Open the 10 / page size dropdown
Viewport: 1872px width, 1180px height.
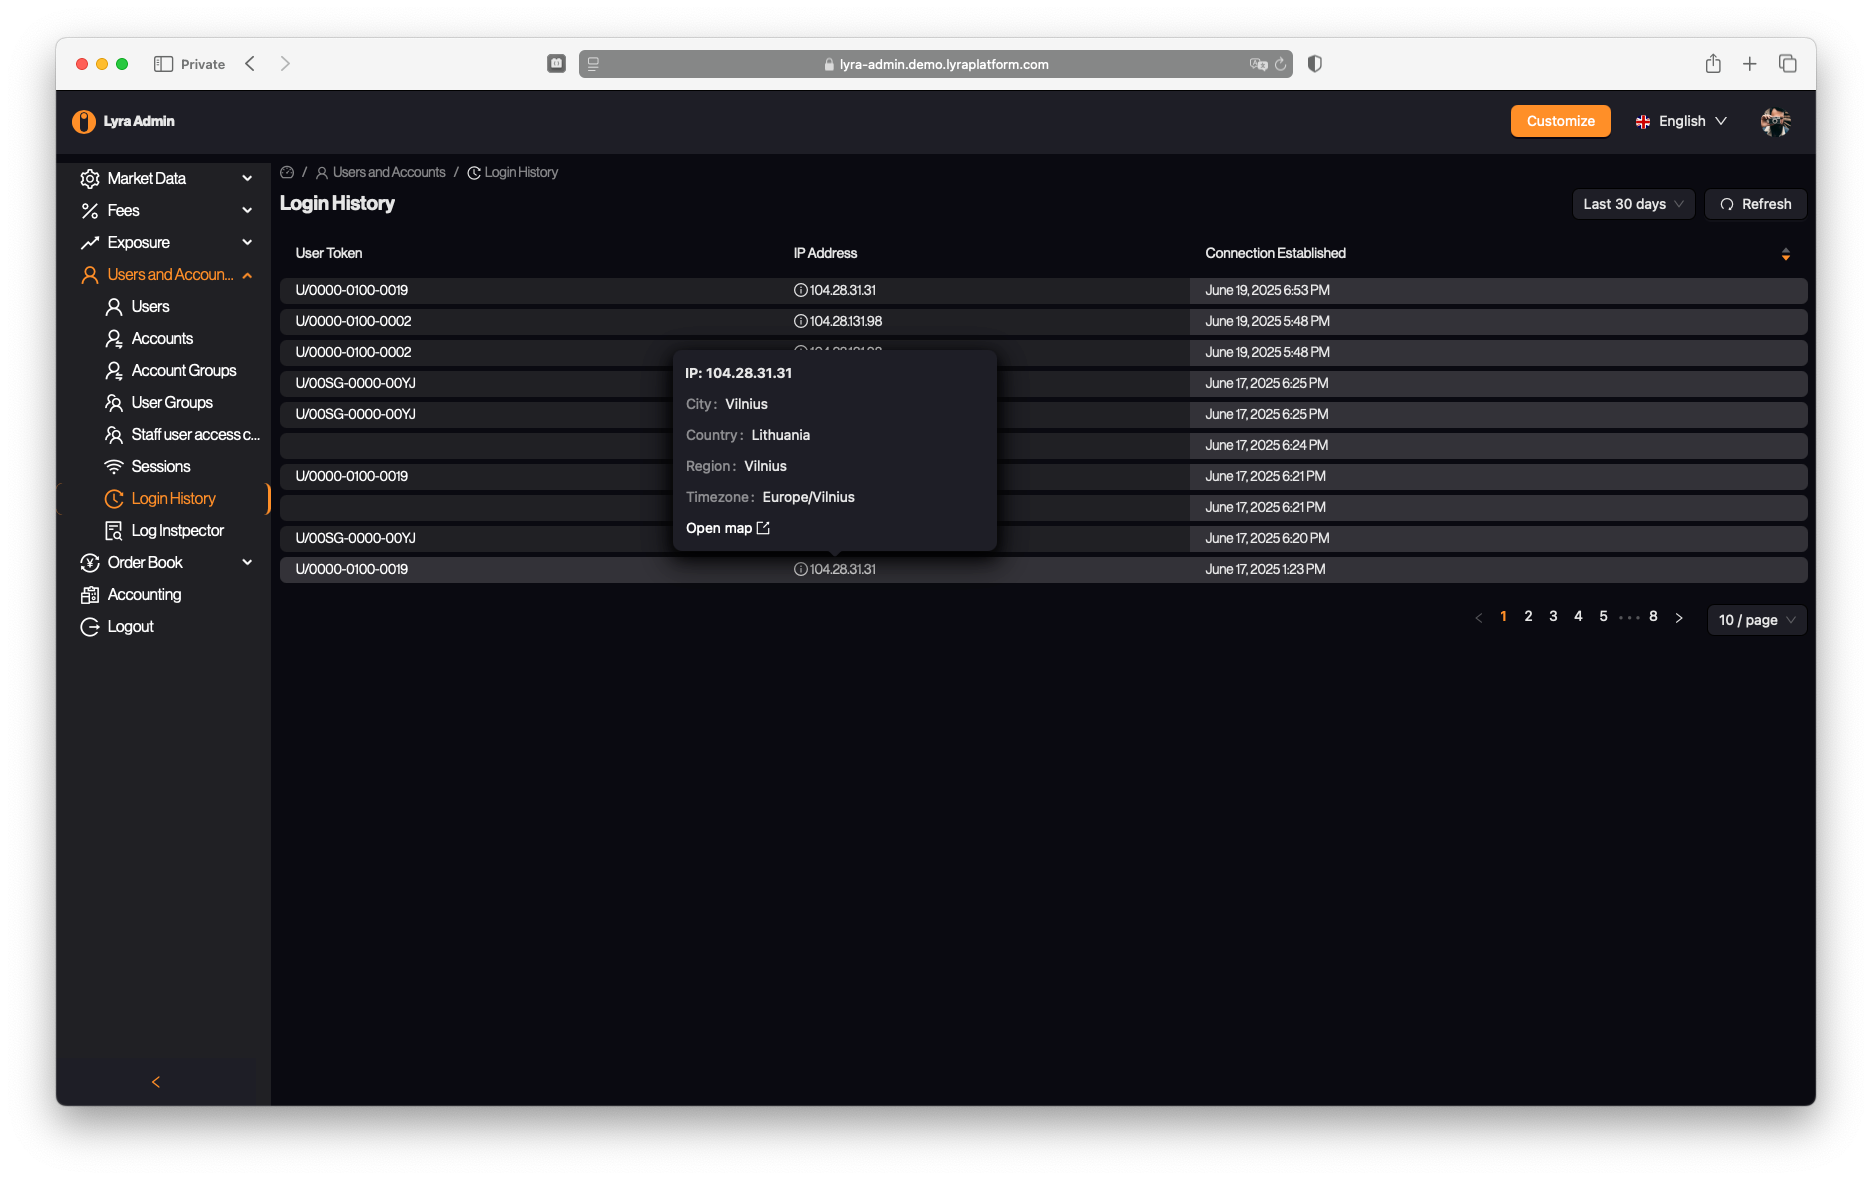coord(1756,620)
